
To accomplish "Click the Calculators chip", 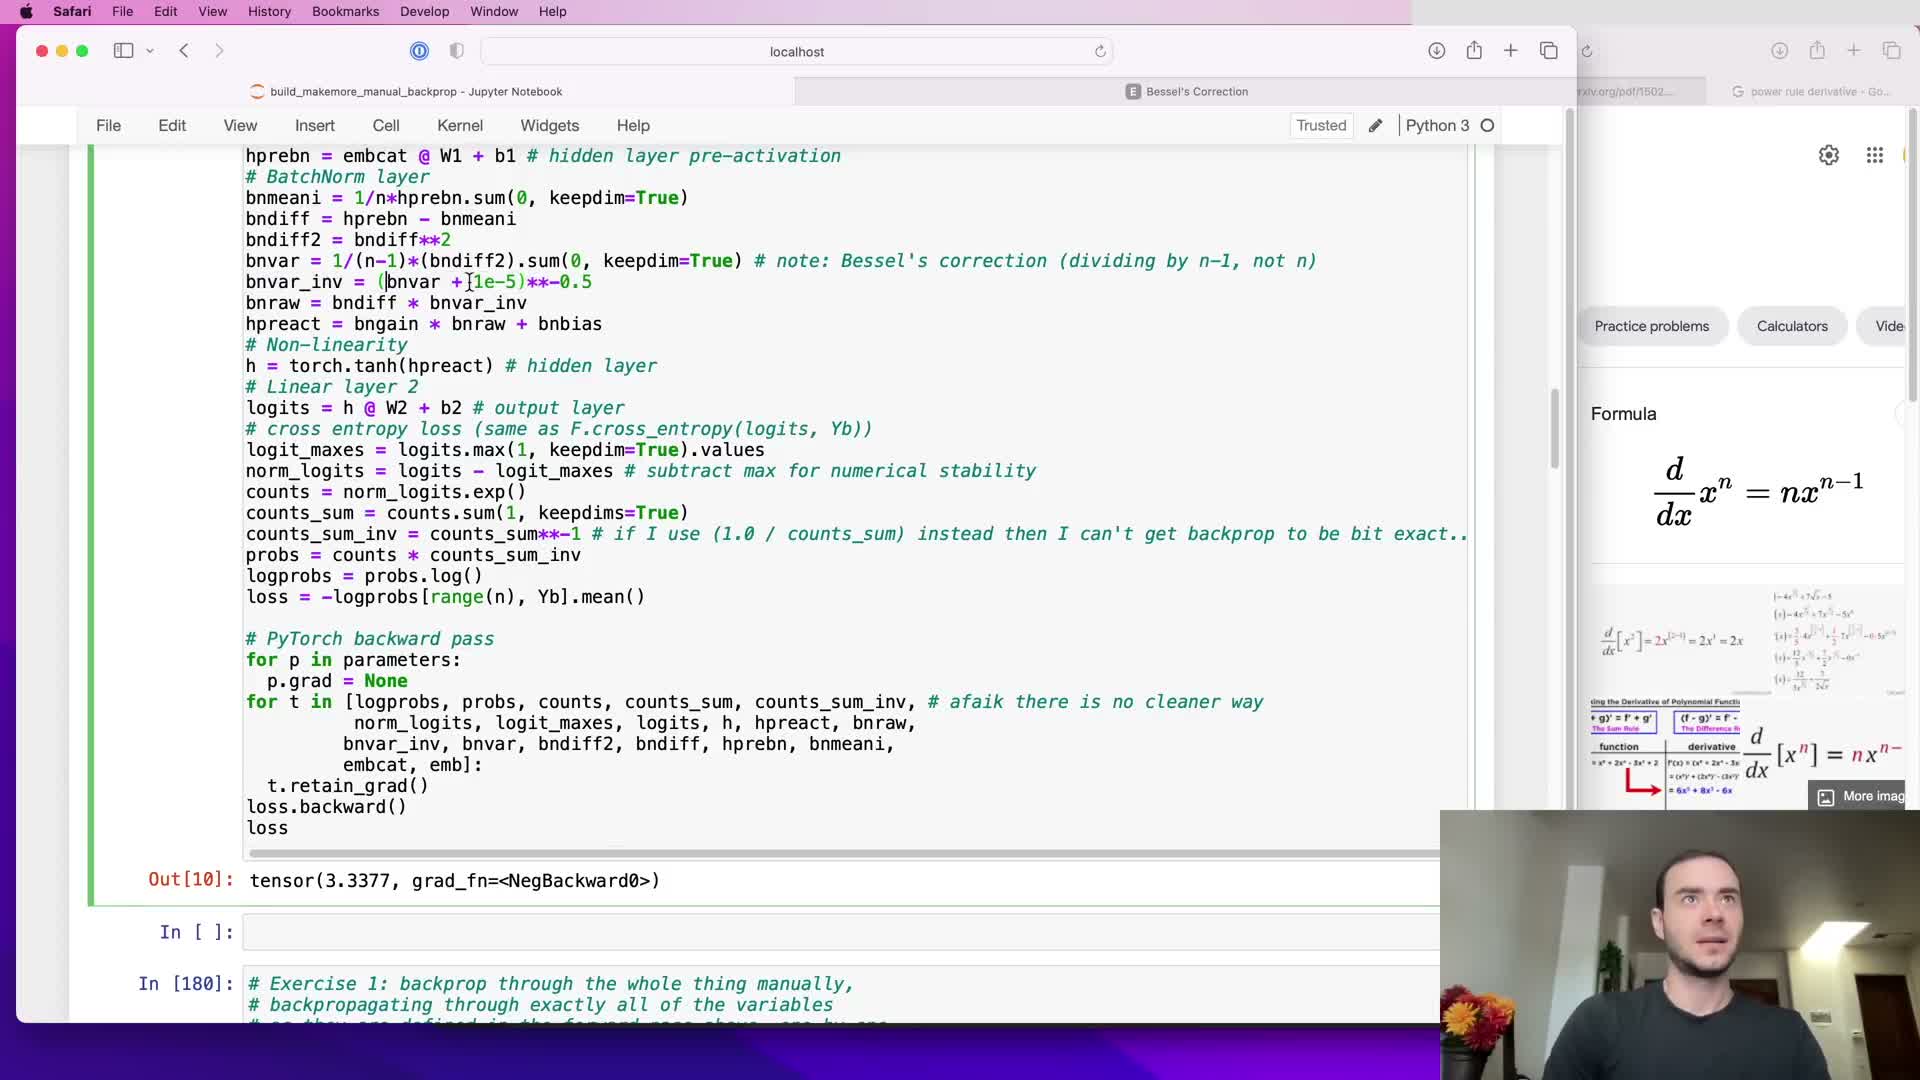I will coord(1791,326).
